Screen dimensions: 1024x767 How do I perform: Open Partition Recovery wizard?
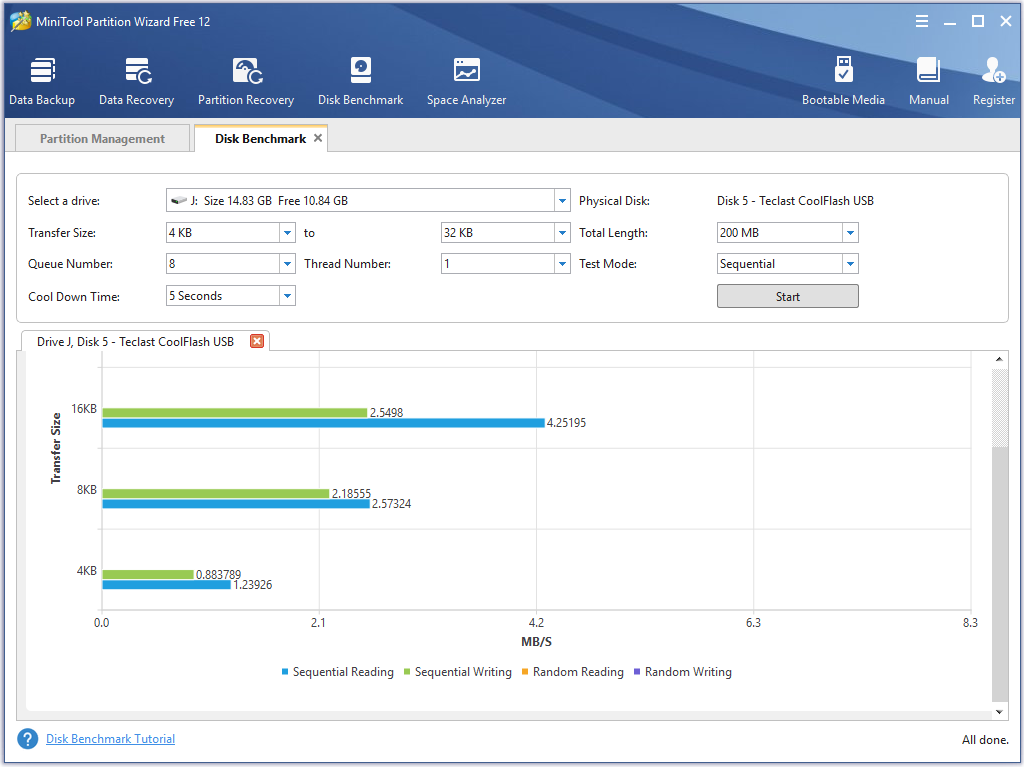point(246,81)
